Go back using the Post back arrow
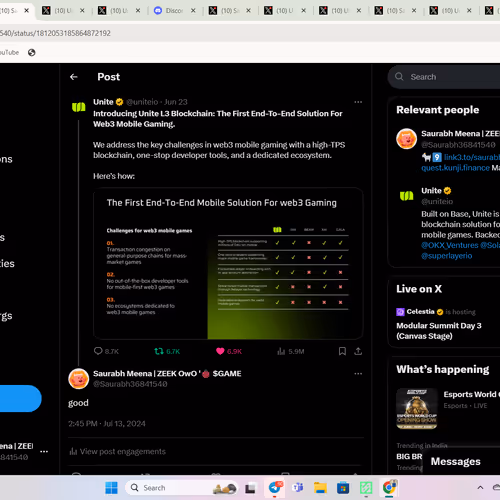Viewport: 500px width, 500px height. (x=74, y=77)
